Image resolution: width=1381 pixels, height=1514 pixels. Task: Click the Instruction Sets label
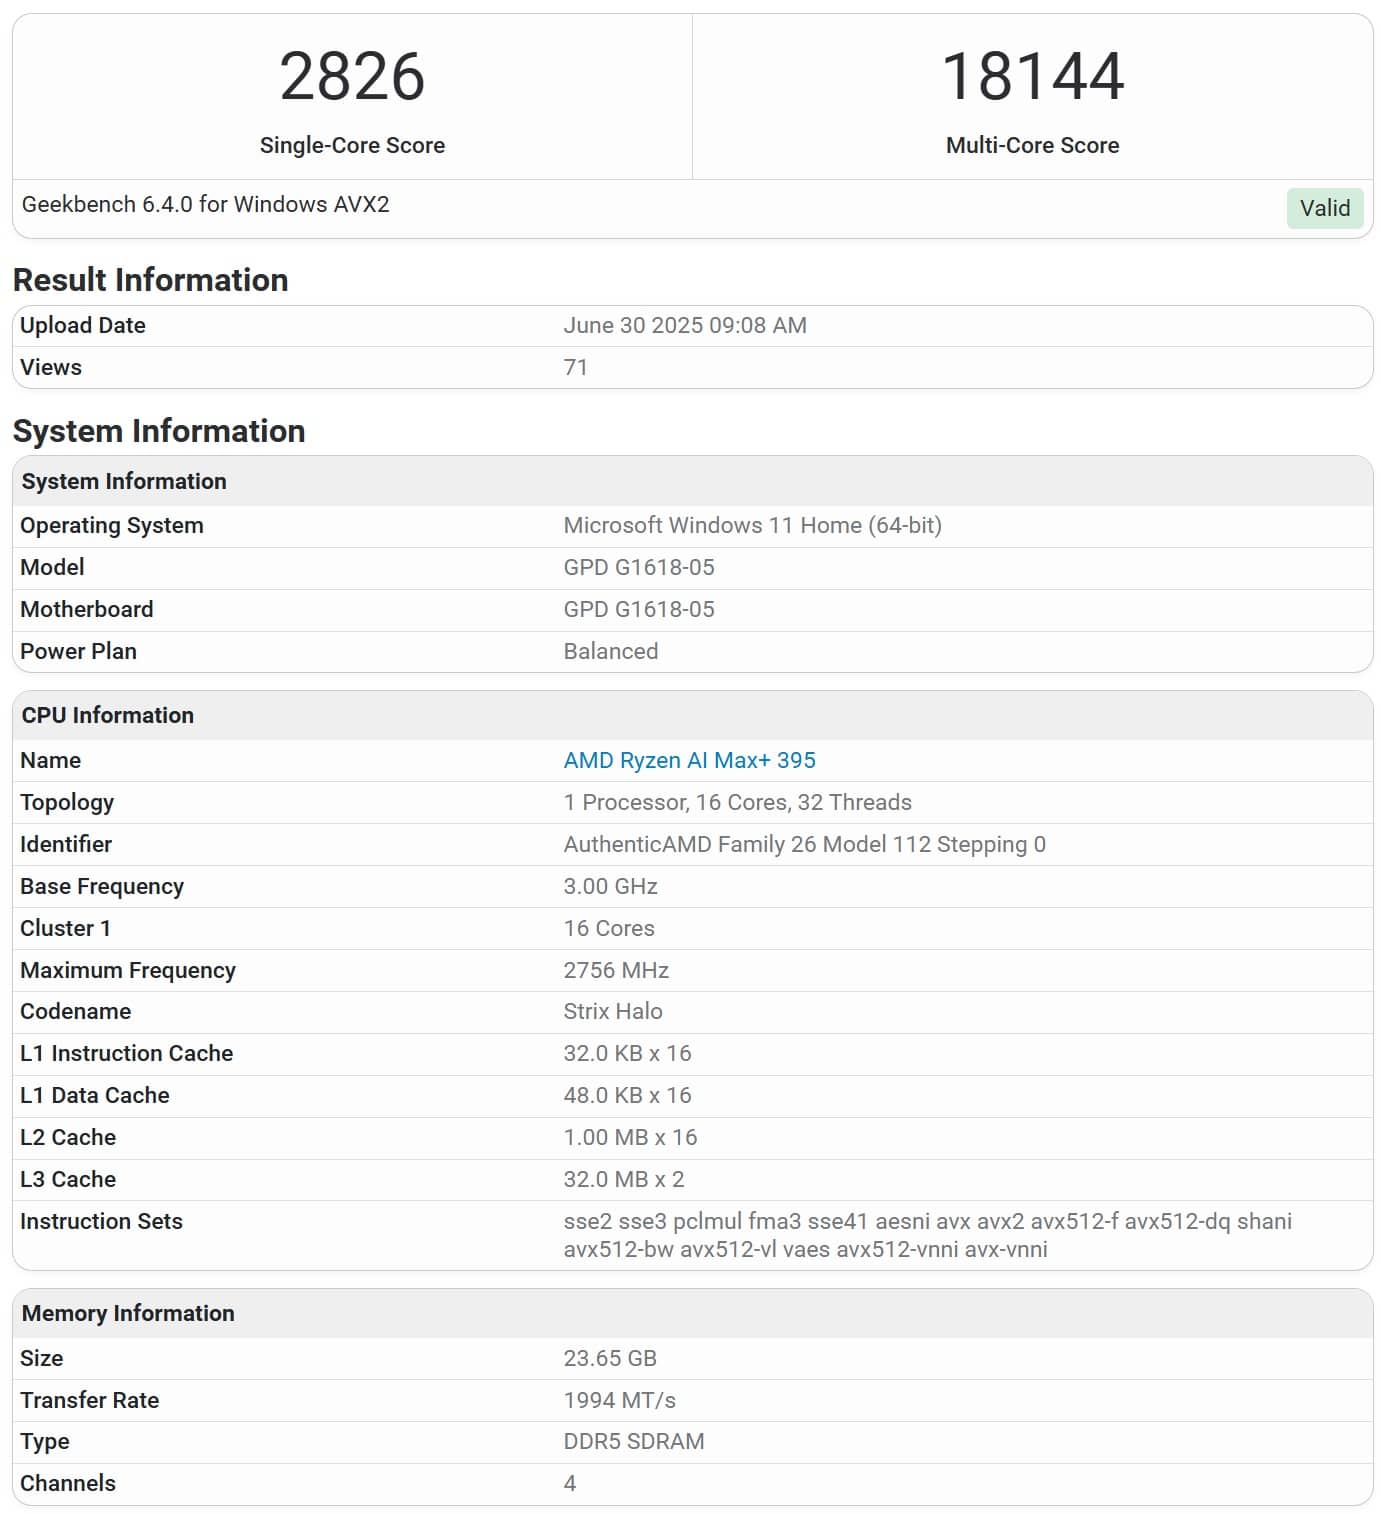coord(101,1221)
